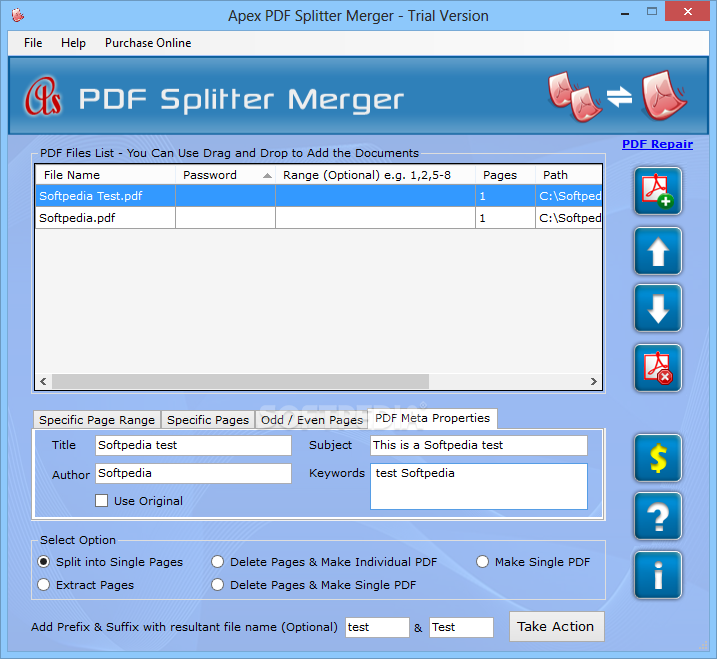
Task: Click the Password column sort arrow
Action: point(268,176)
